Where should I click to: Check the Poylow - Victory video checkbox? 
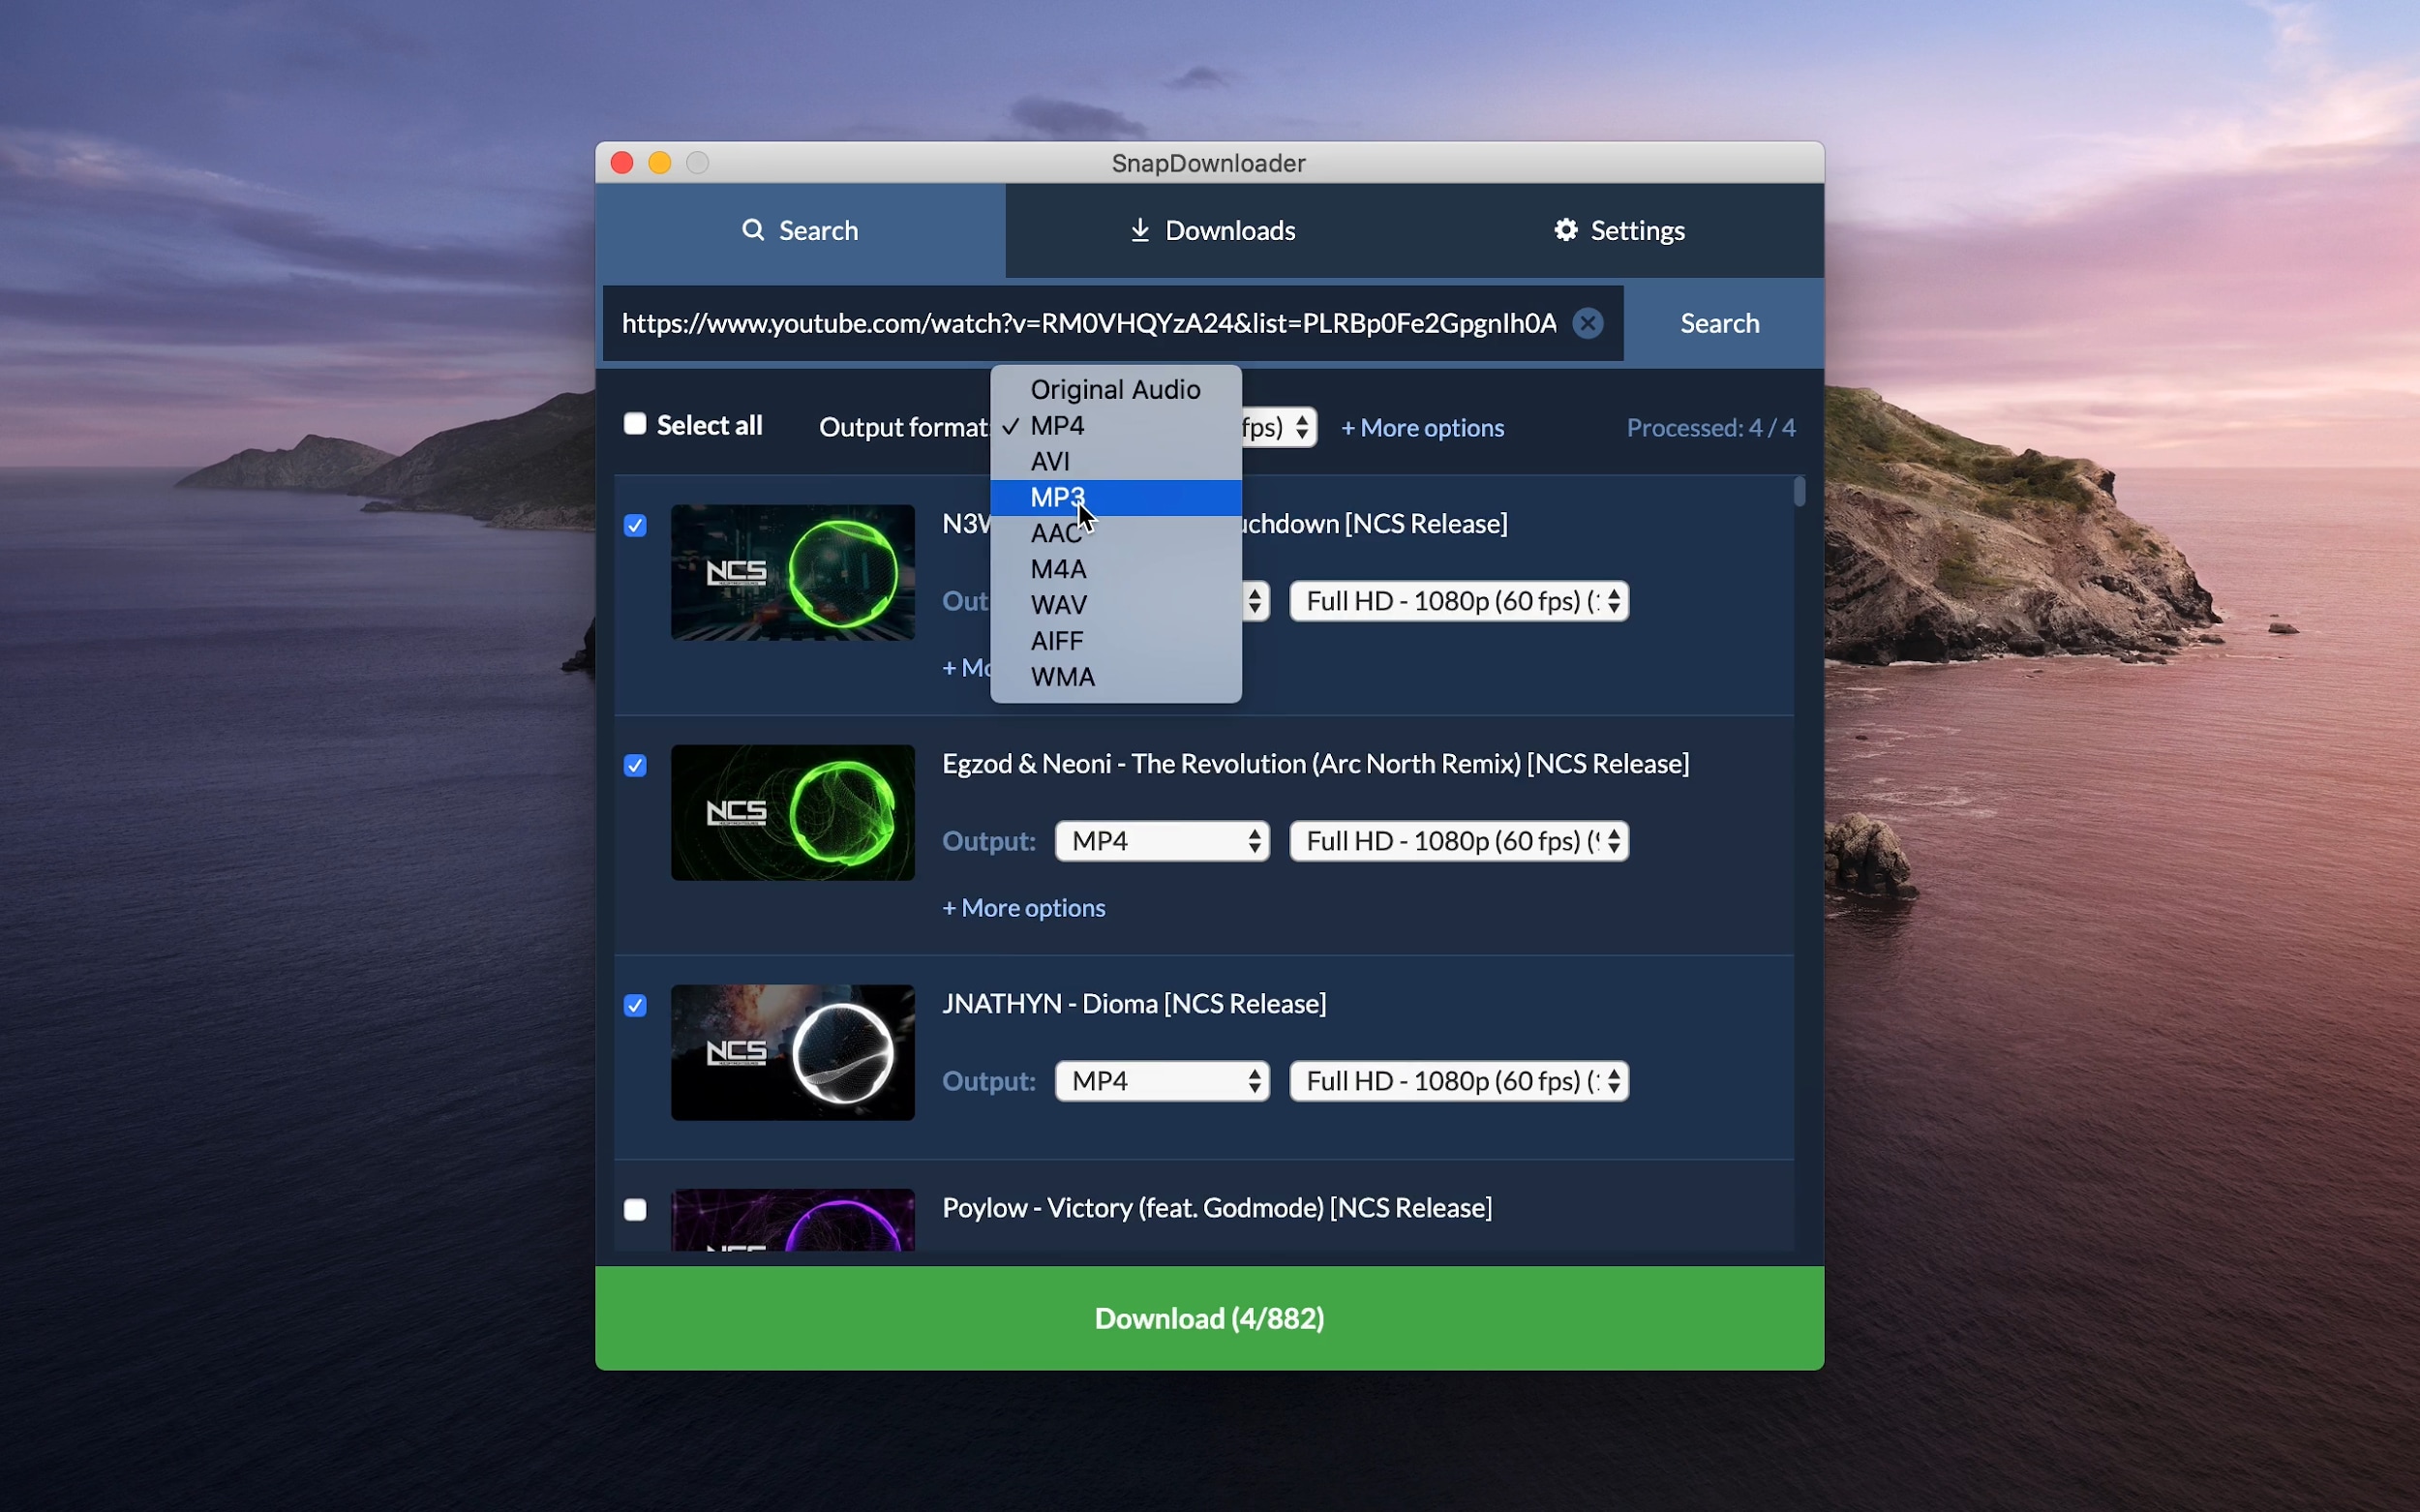click(x=635, y=1209)
